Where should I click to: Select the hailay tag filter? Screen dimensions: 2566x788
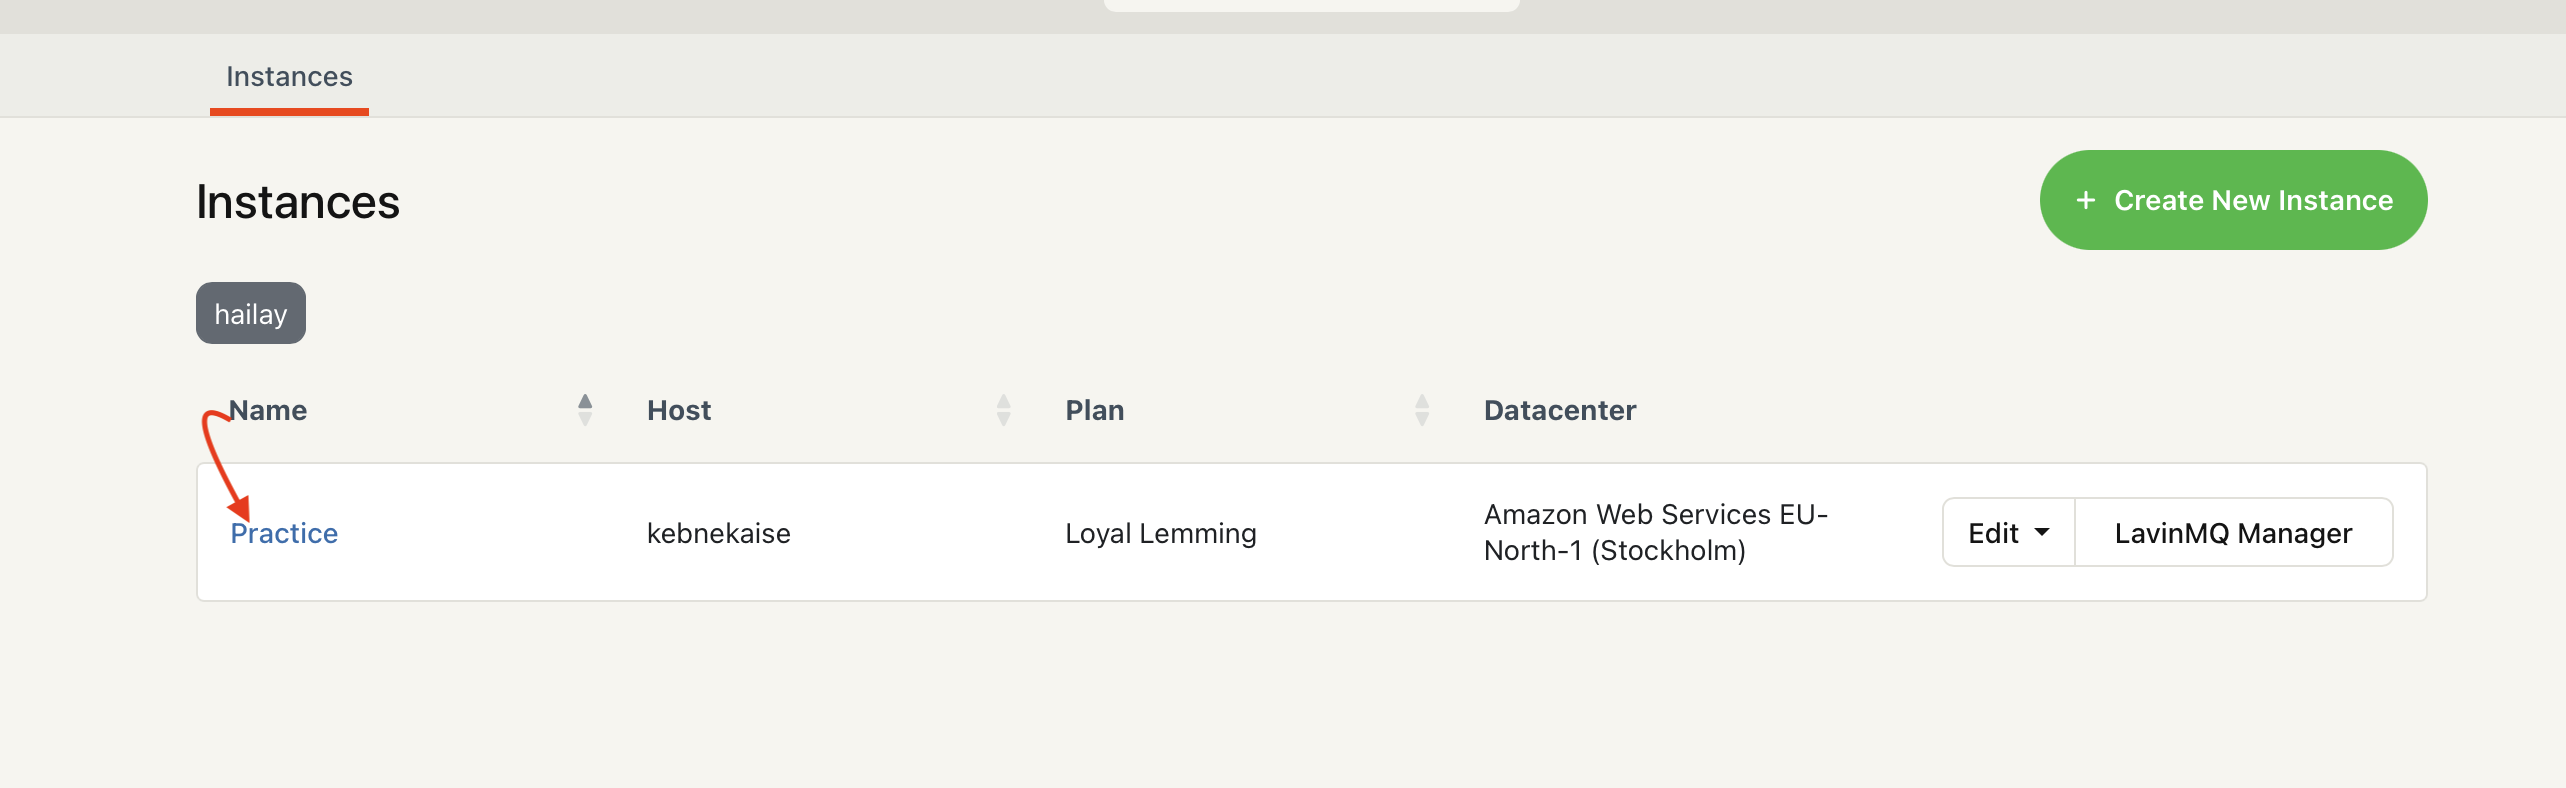coord(250,313)
